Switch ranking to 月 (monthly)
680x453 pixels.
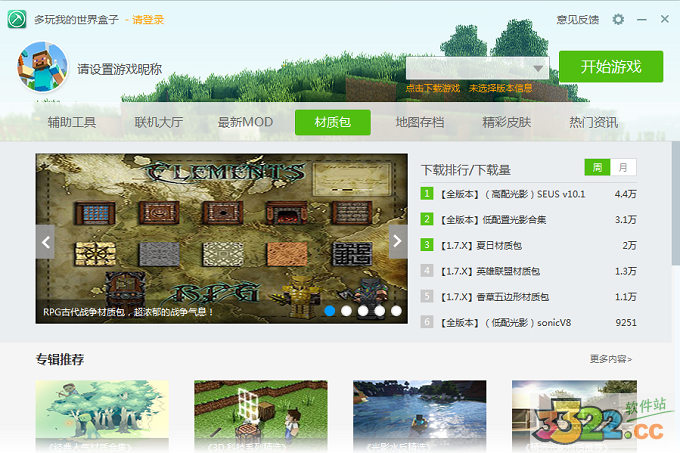623,167
